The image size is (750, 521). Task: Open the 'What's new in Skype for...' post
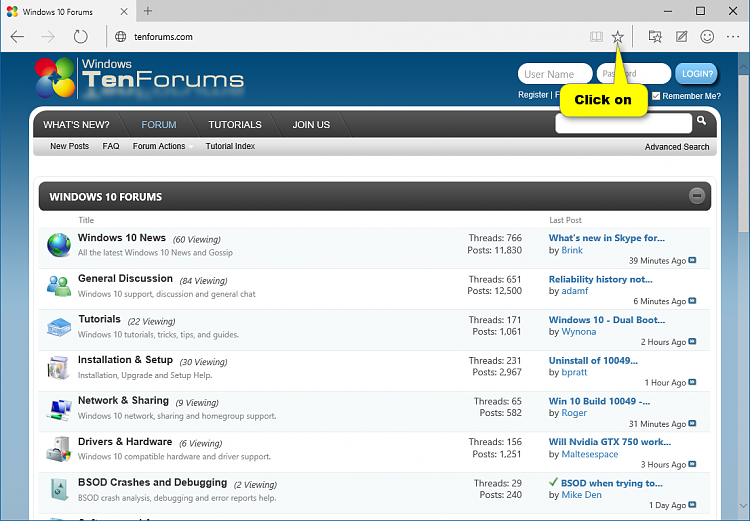[607, 238]
